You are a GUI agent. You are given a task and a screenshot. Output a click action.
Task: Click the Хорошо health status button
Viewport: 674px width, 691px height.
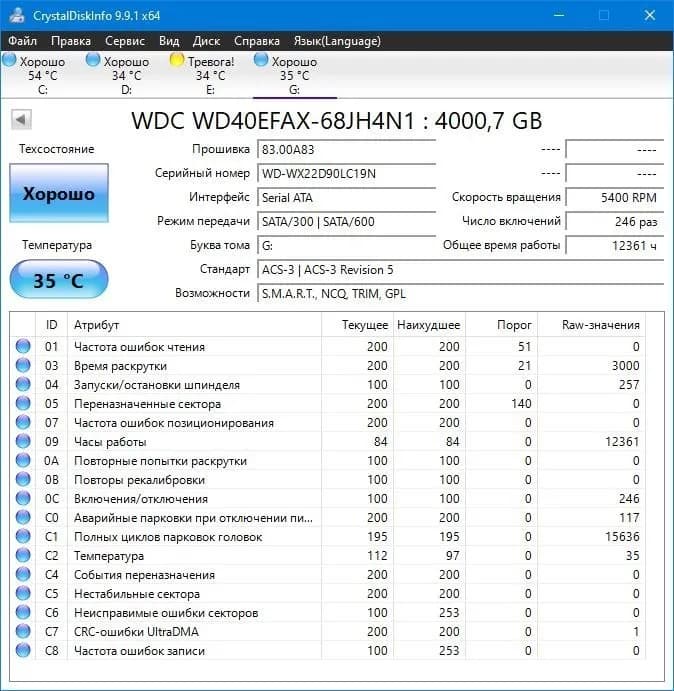(59, 193)
